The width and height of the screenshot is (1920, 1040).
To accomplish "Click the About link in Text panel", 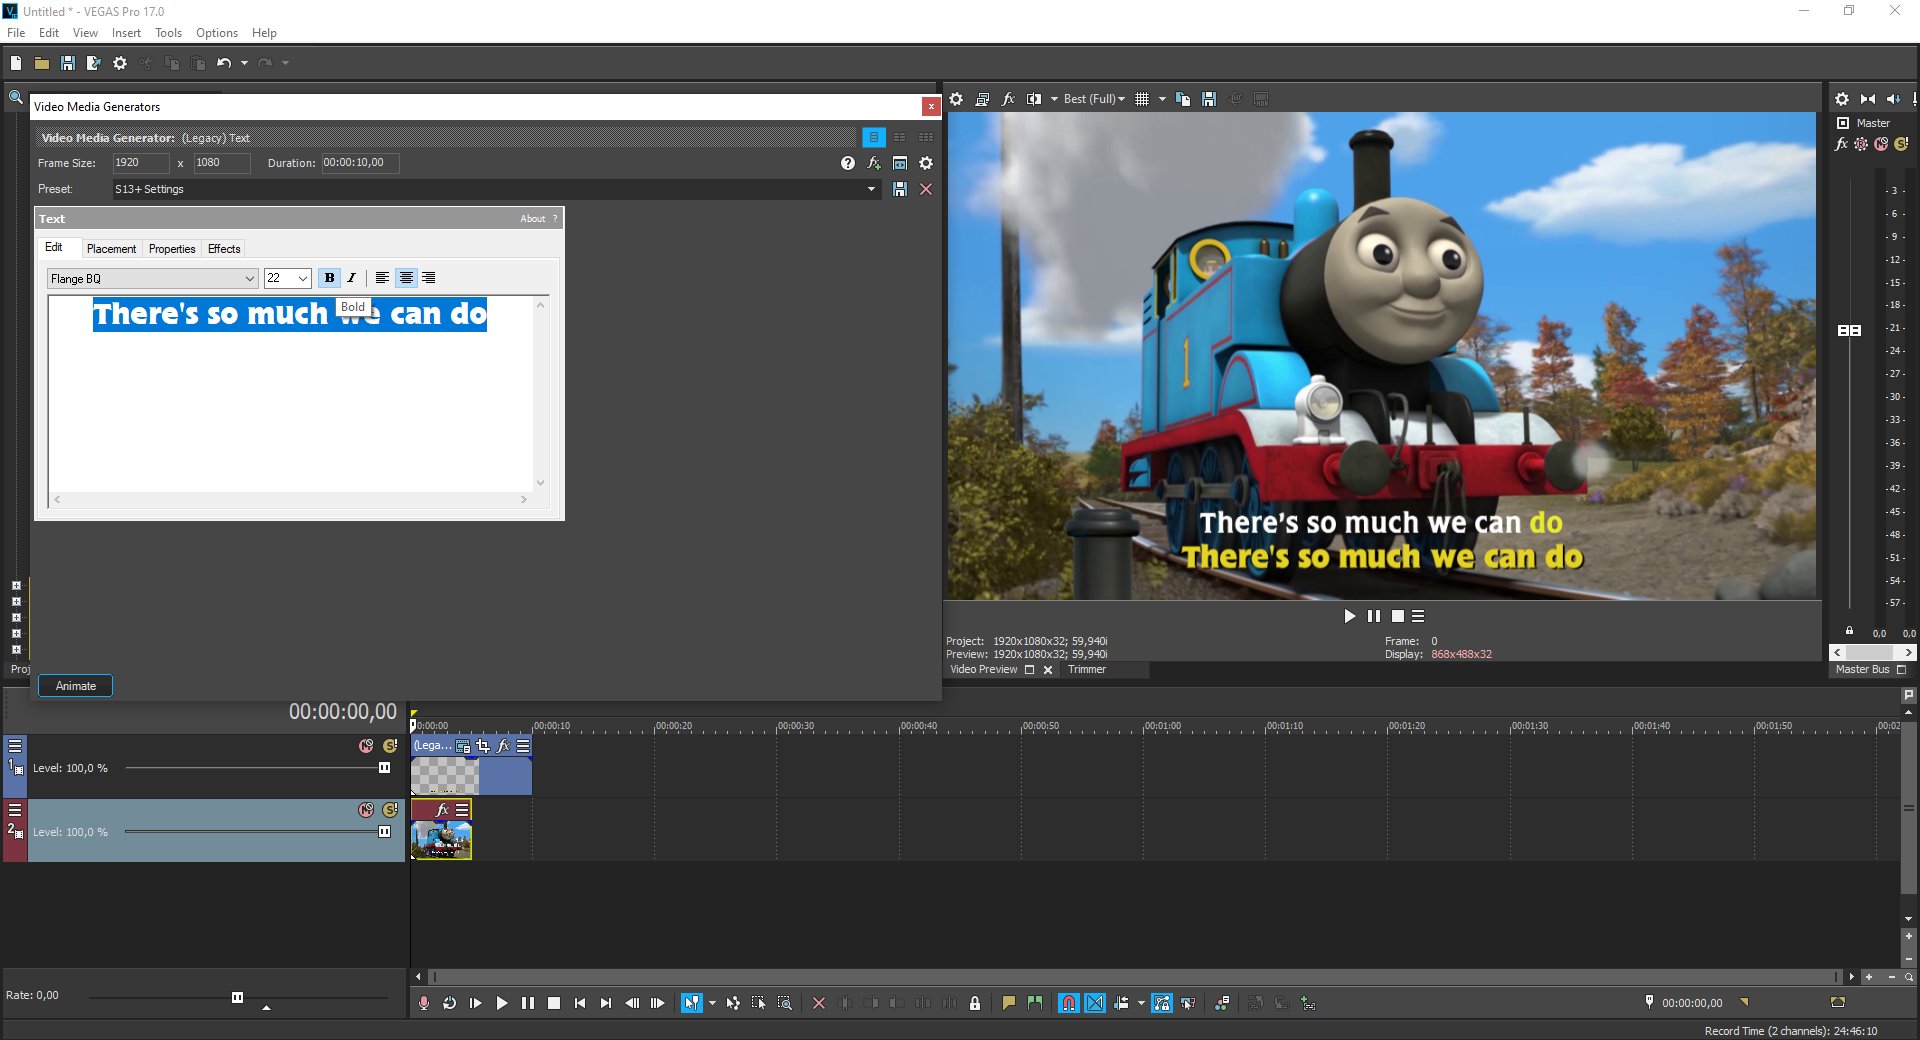I will coord(532,219).
